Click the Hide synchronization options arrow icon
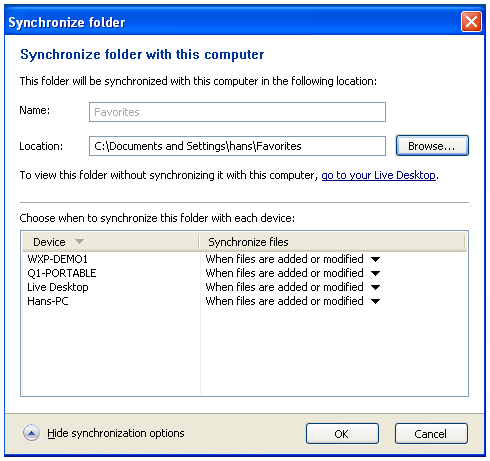490x461 pixels. pos(31,433)
